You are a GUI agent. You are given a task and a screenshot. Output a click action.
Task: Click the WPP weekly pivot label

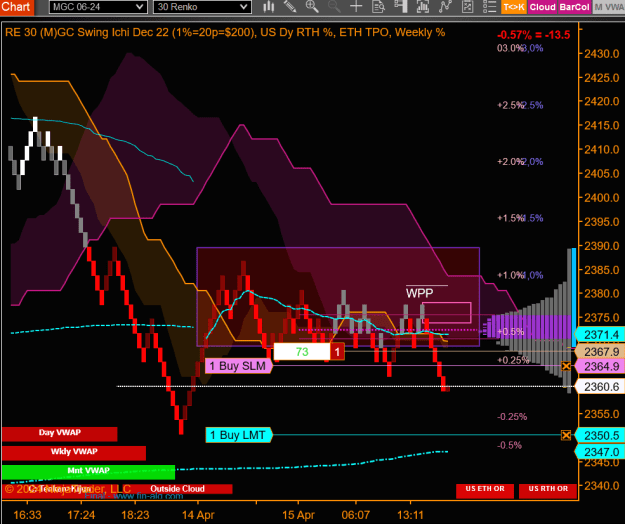[419, 293]
